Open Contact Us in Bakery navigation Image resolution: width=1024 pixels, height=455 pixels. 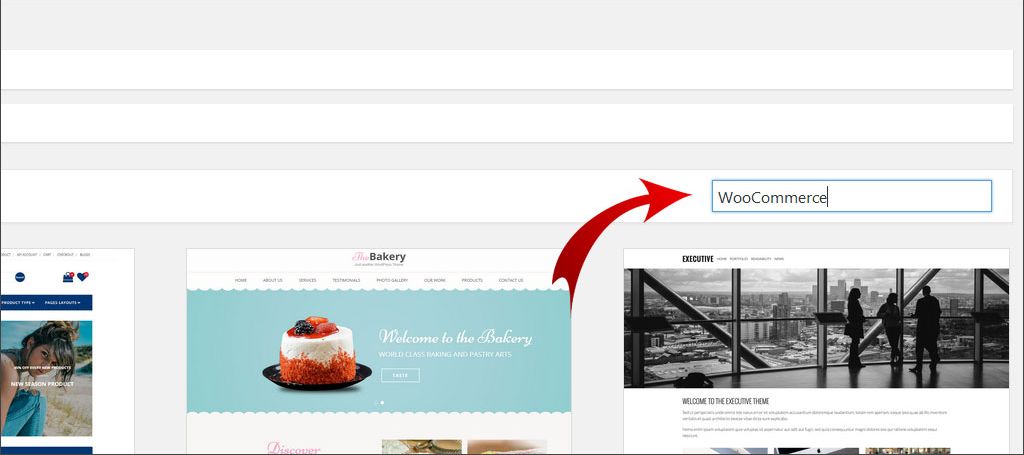[511, 280]
